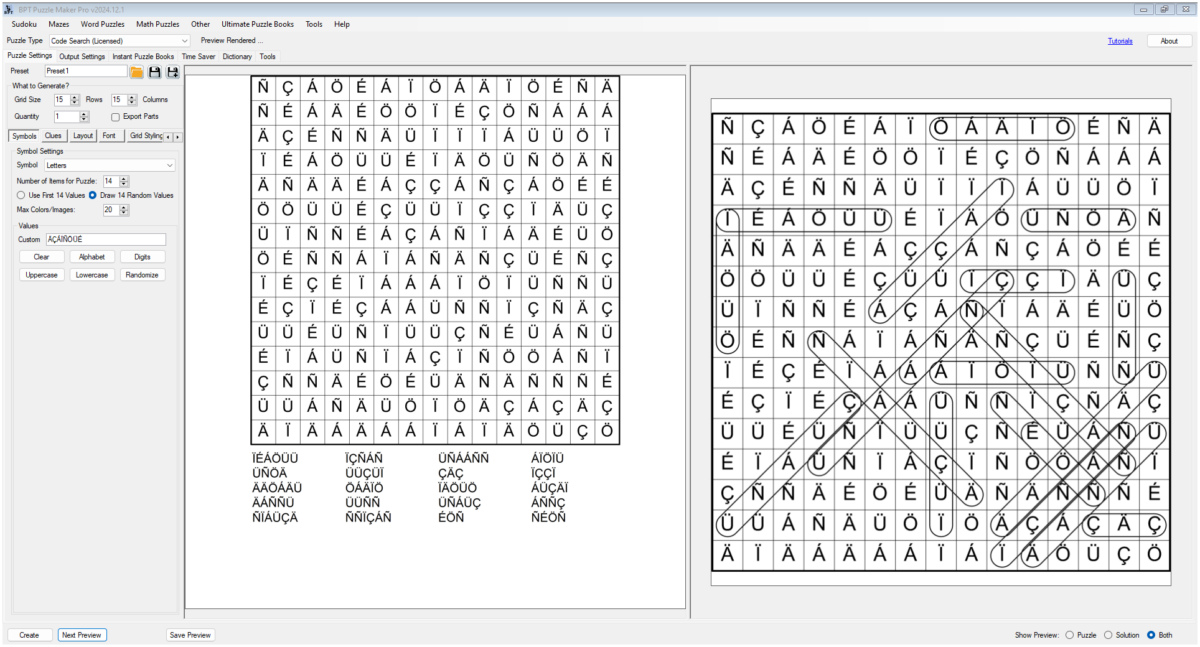Viewport: 1200px width, 647px height.
Task: Open the Word Puzzles menu
Action: (x=102, y=23)
